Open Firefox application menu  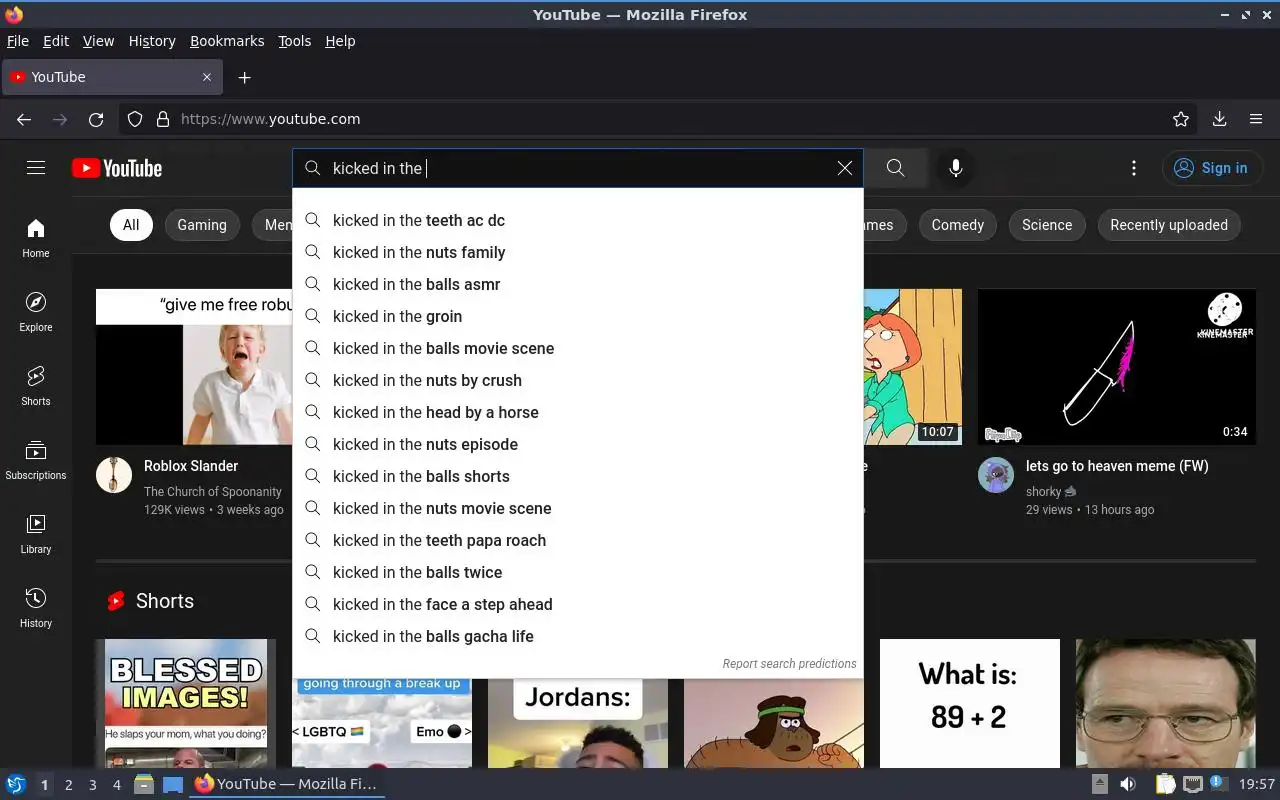[x=1256, y=119]
